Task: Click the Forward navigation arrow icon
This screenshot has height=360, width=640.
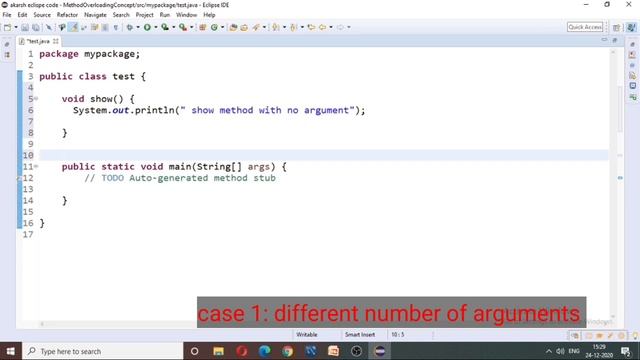Action: click(x=340, y=27)
